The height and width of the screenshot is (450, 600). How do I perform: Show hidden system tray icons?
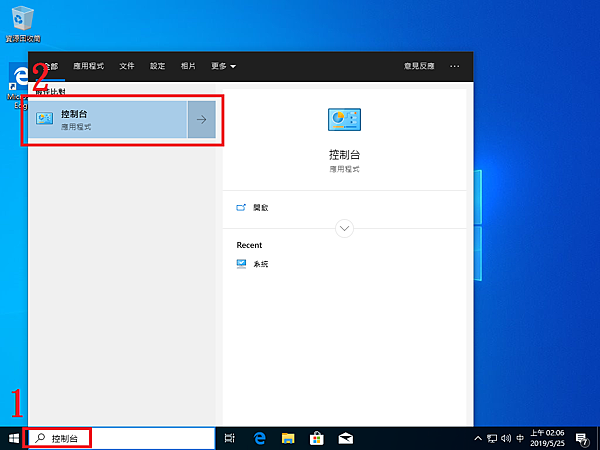click(x=478, y=438)
